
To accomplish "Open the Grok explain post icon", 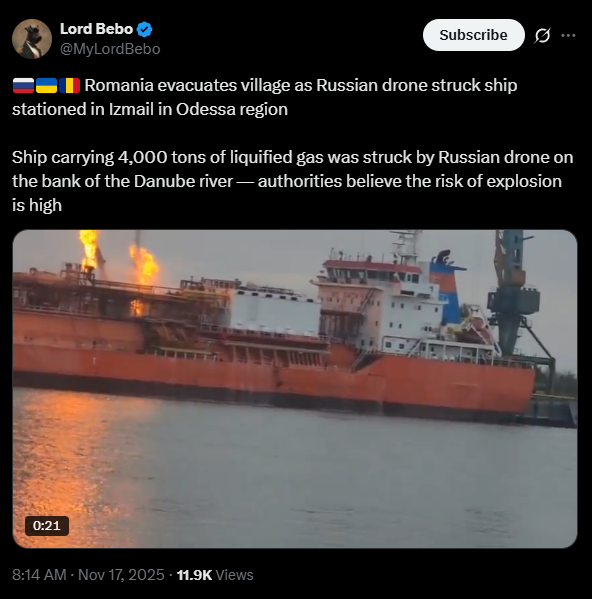I will (x=542, y=36).
